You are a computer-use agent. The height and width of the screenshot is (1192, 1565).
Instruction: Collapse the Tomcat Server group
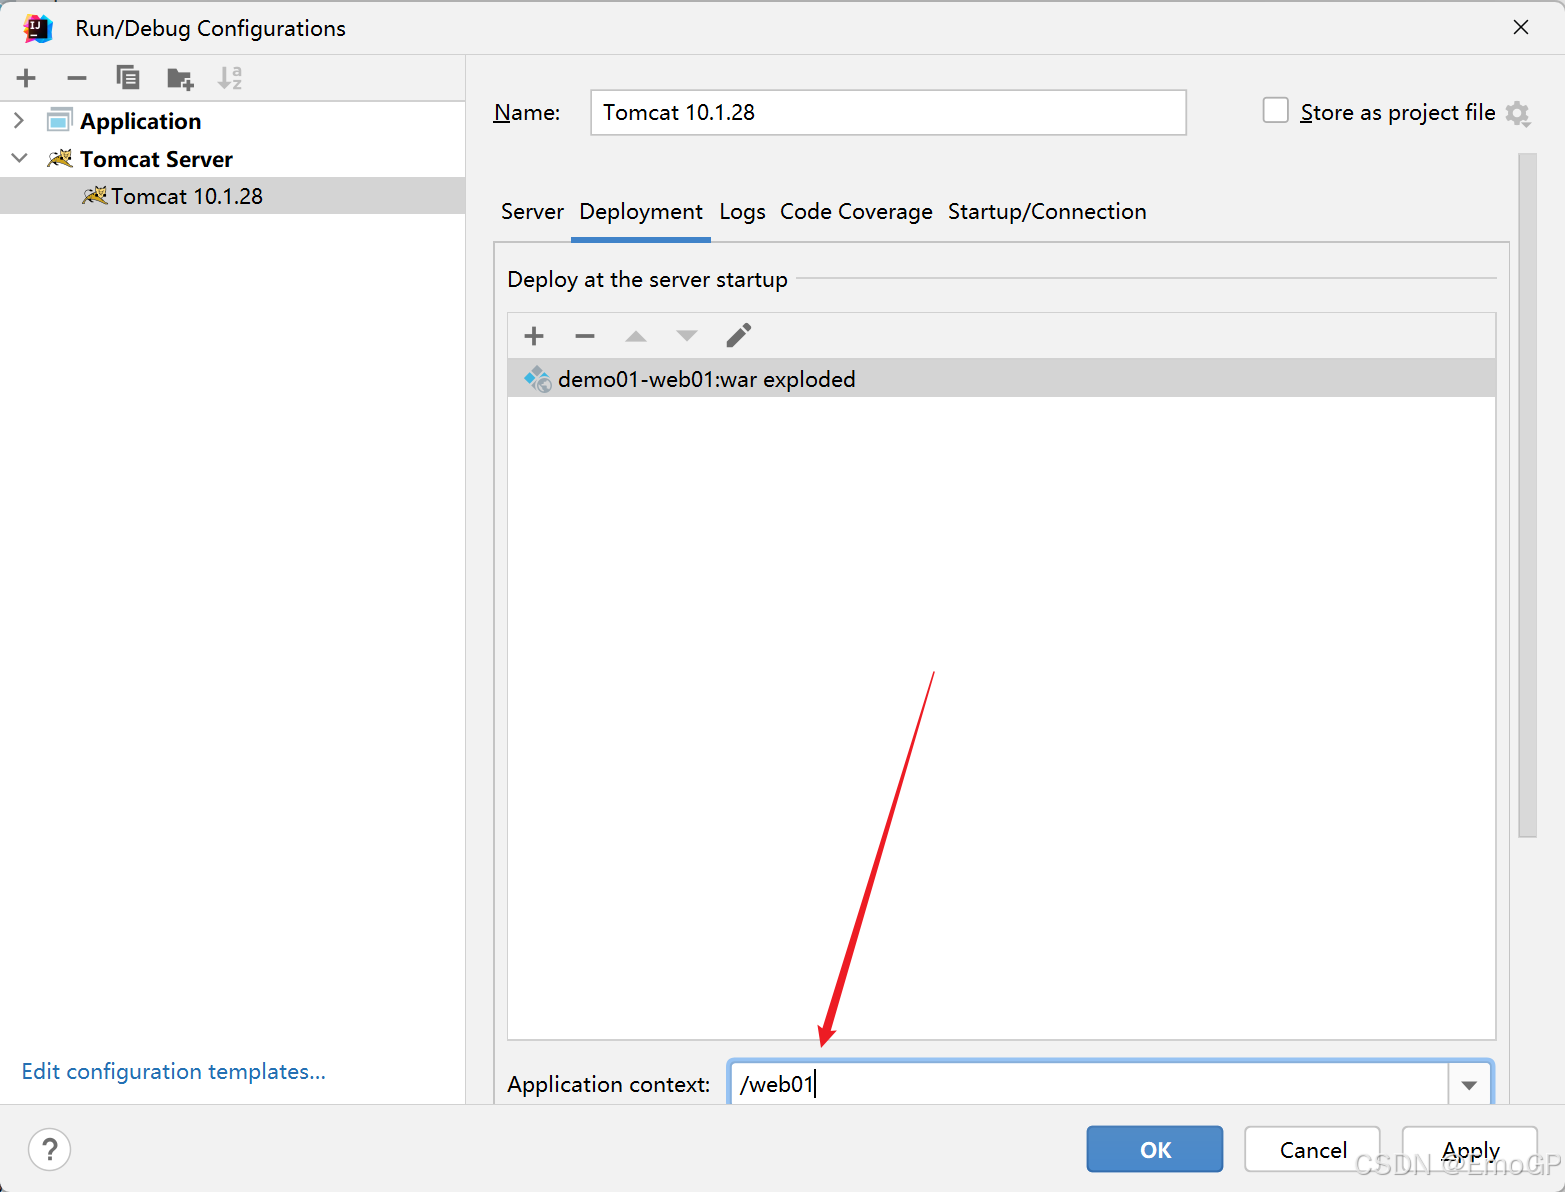click(x=18, y=158)
